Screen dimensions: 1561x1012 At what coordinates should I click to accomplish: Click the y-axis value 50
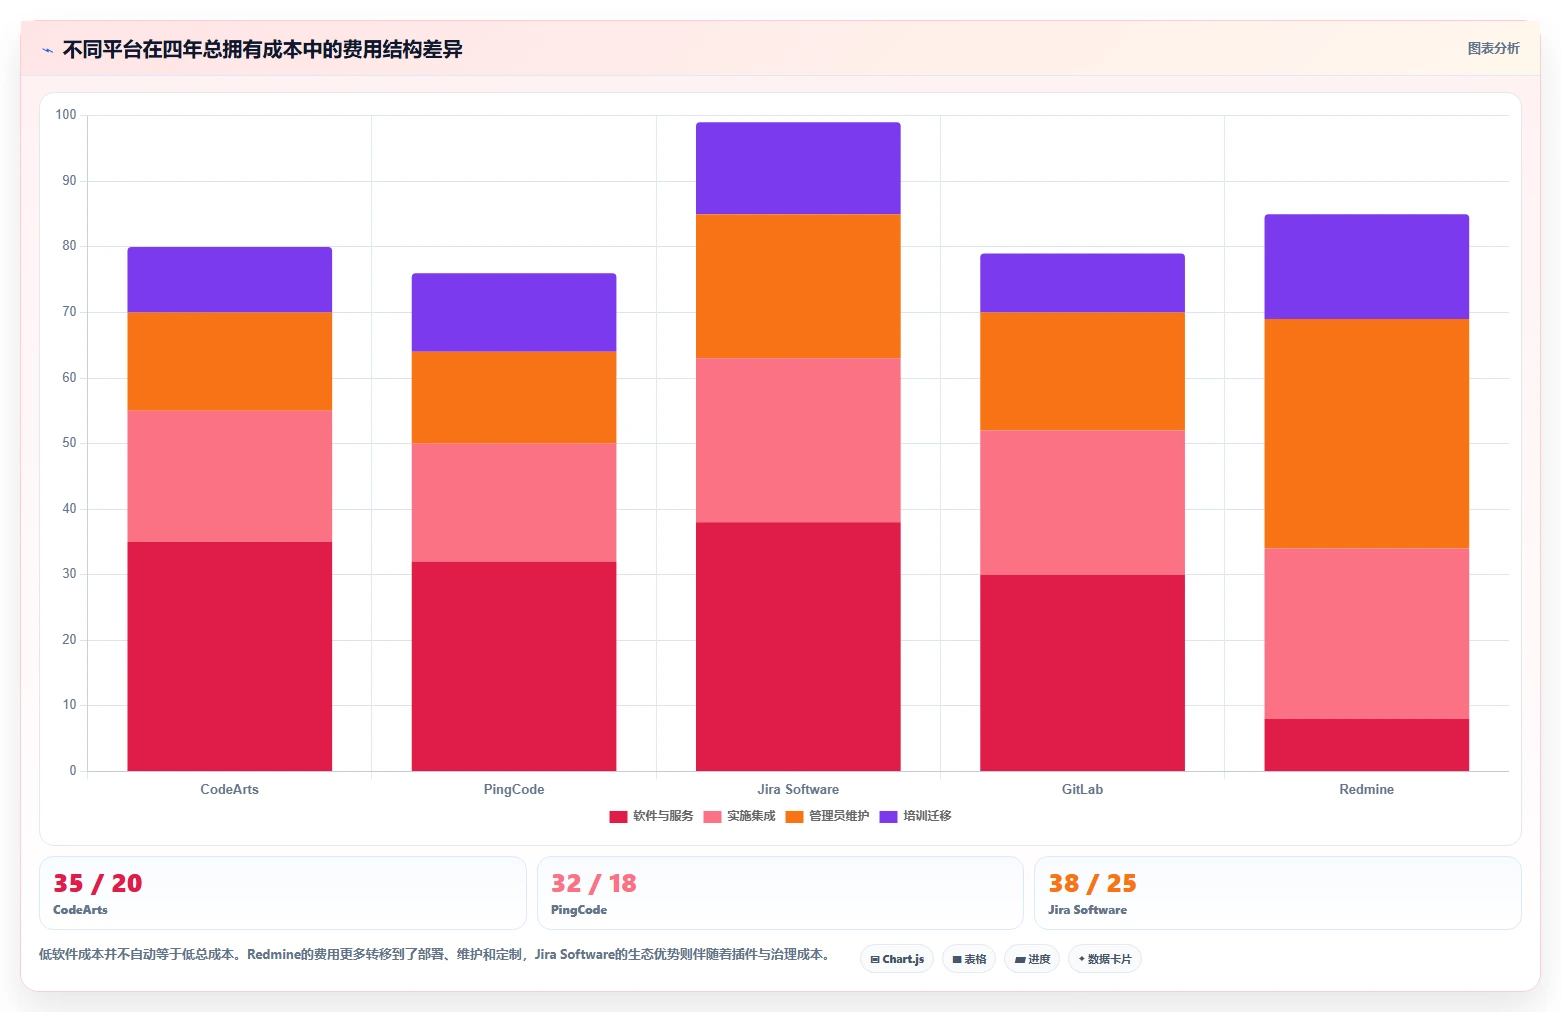[x=69, y=443]
